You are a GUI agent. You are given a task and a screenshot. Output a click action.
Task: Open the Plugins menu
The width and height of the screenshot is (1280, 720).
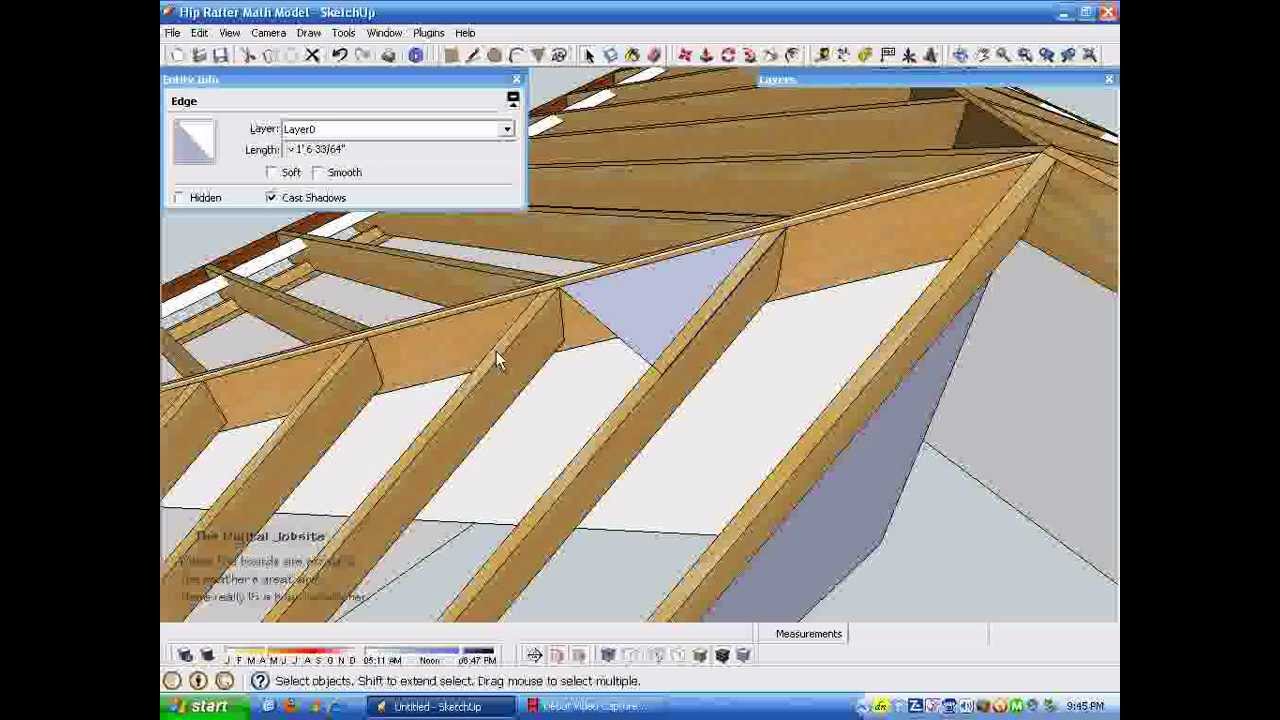click(x=428, y=33)
